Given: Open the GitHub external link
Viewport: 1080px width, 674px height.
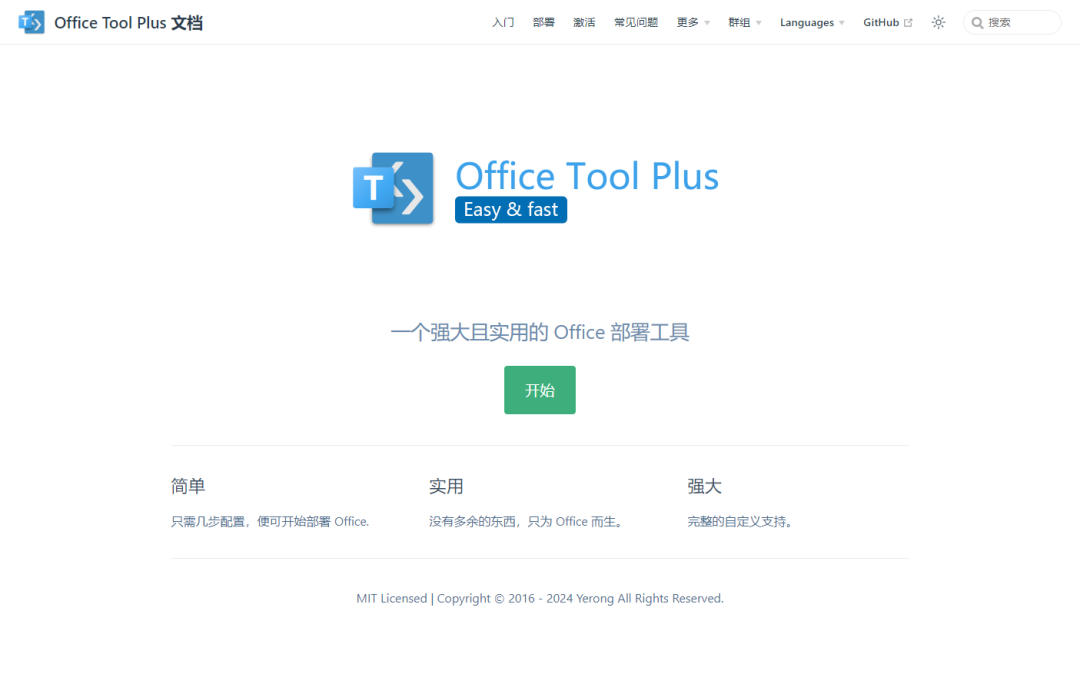Looking at the screenshot, I should click(x=887, y=23).
